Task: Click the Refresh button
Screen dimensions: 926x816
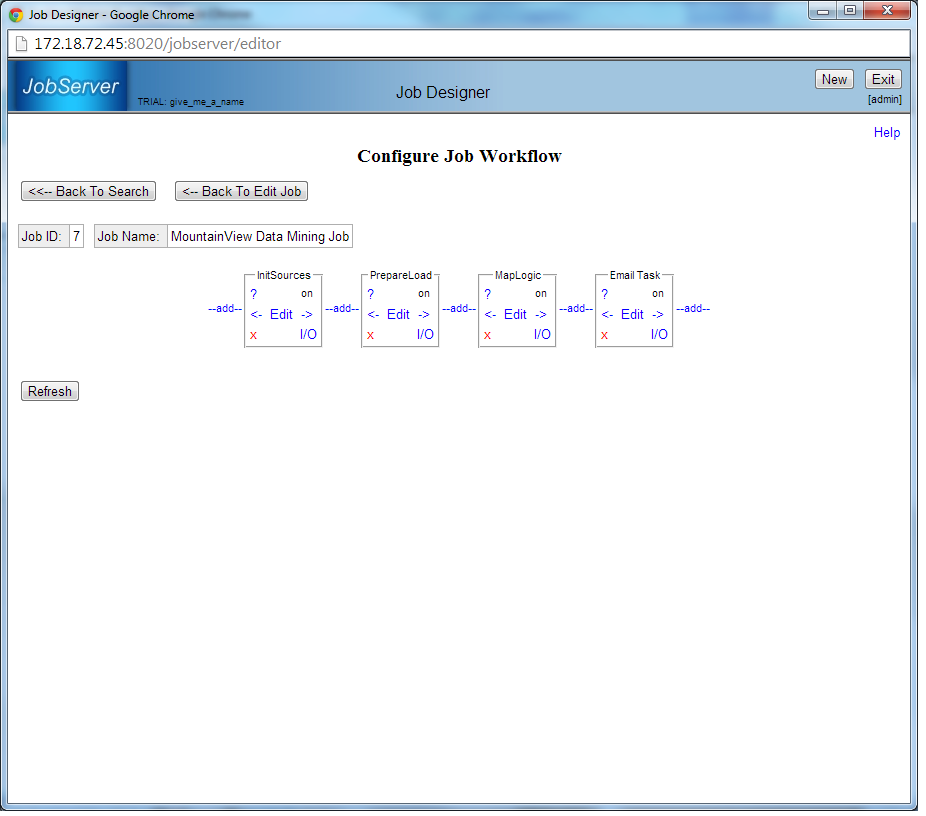Action: click(50, 392)
